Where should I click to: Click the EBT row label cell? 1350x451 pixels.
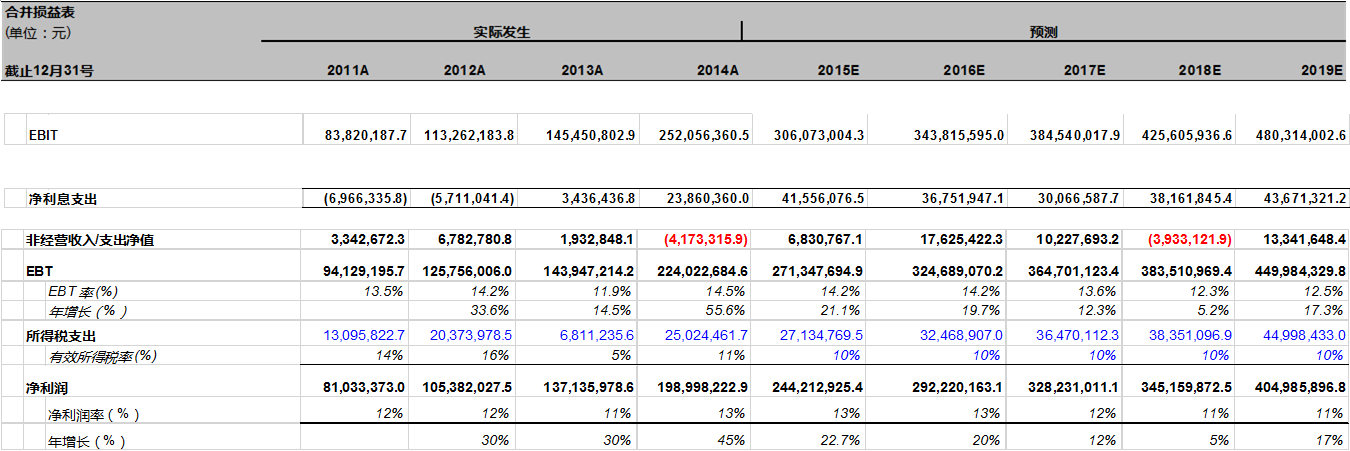point(40,271)
